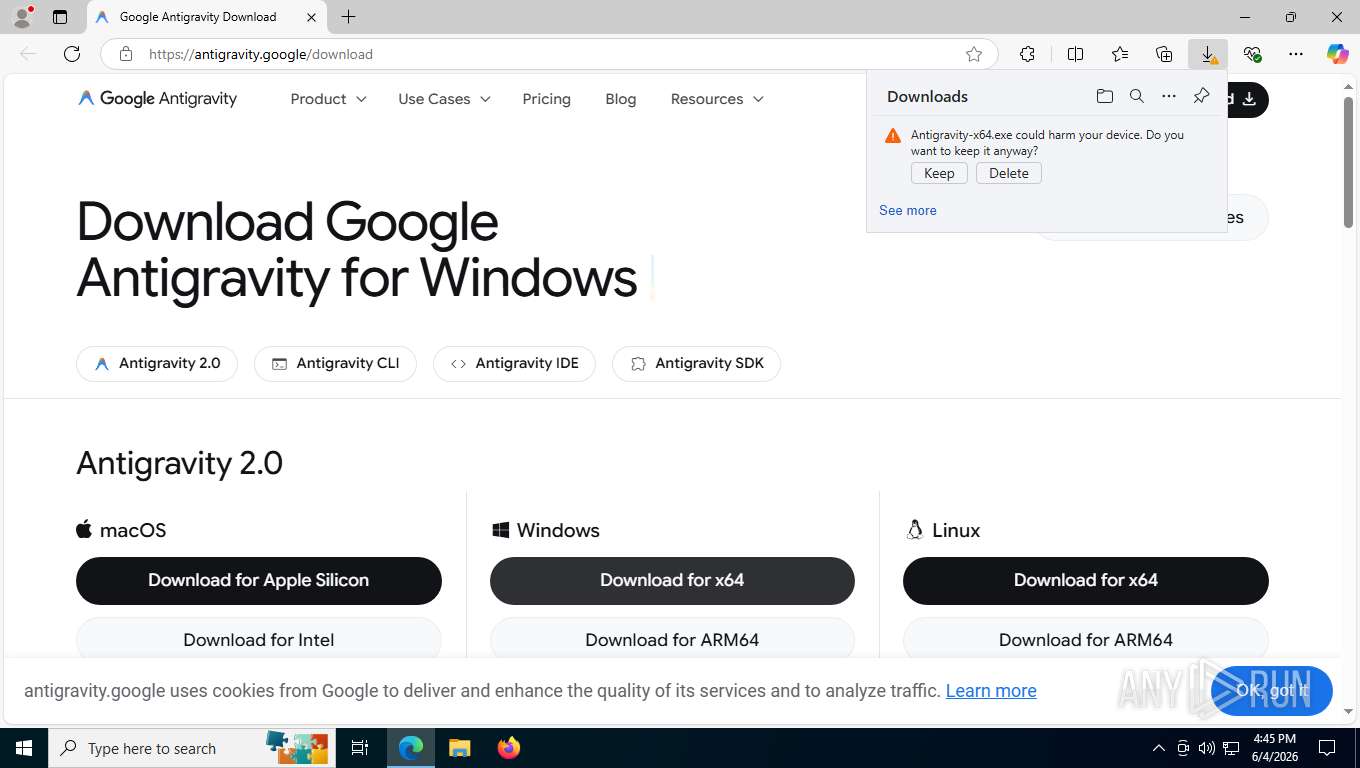The image size is (1360, 768).
Task: Open the Favorites list icon
Action: point(1120,54)
